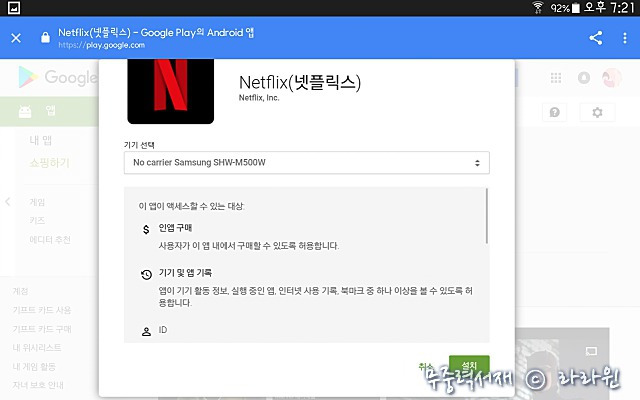
Task: Click the 취소 cancel button
Action: [x=426, y=366]
